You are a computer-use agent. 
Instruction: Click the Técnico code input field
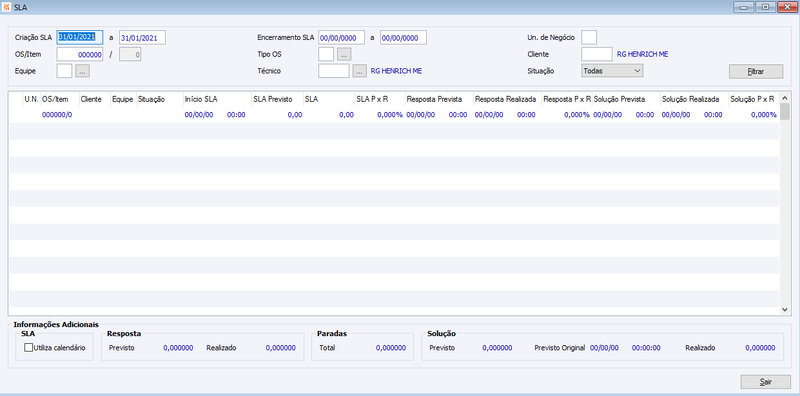pos(334,71)
